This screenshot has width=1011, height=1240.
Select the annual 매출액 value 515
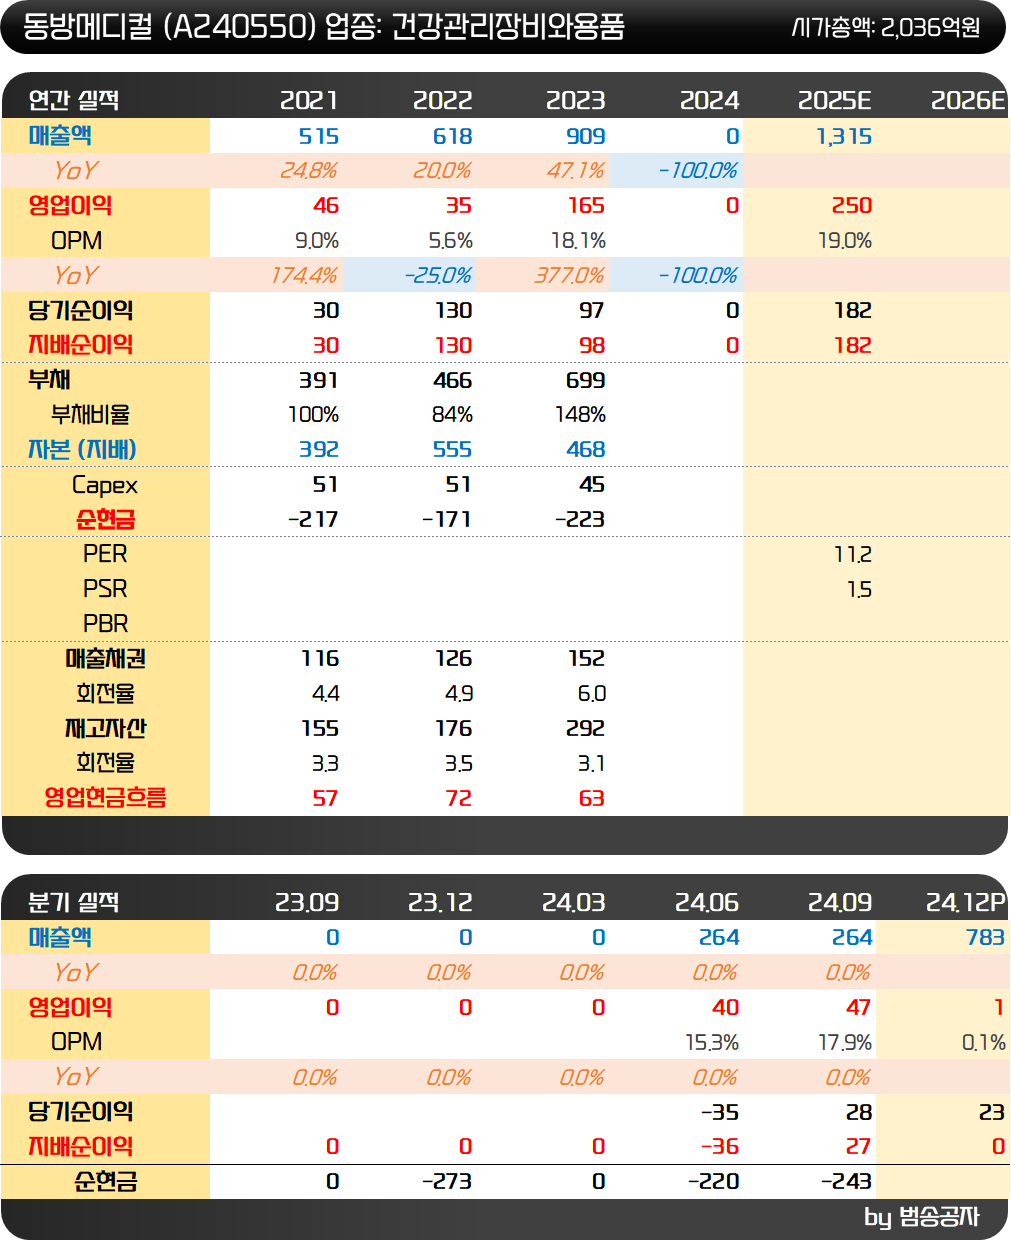click(319, 136)
